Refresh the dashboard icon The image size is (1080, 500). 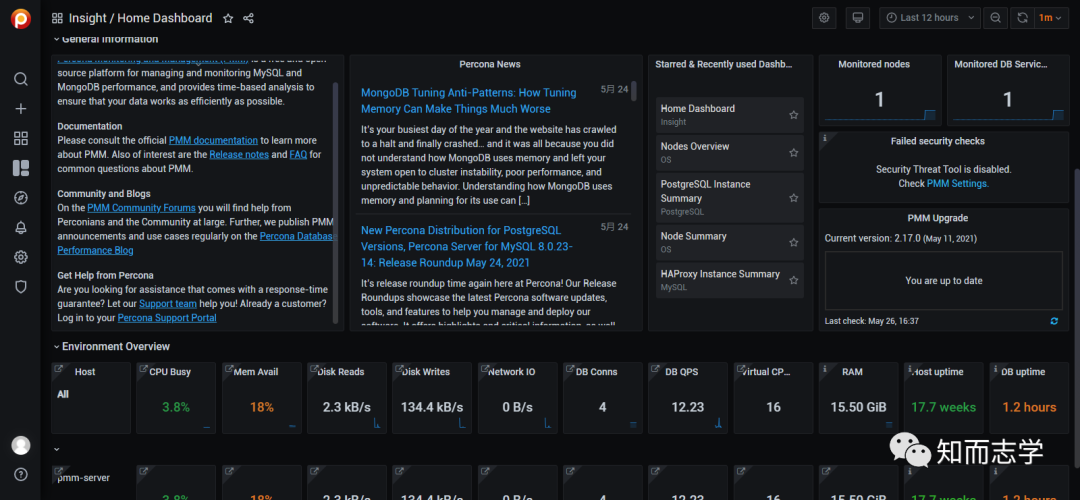click(x=1022, y=18)
